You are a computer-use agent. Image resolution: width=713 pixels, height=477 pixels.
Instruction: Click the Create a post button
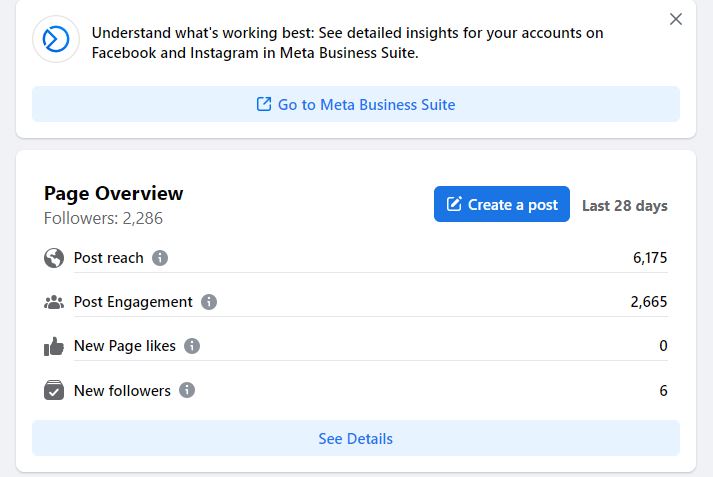[502, 204]
